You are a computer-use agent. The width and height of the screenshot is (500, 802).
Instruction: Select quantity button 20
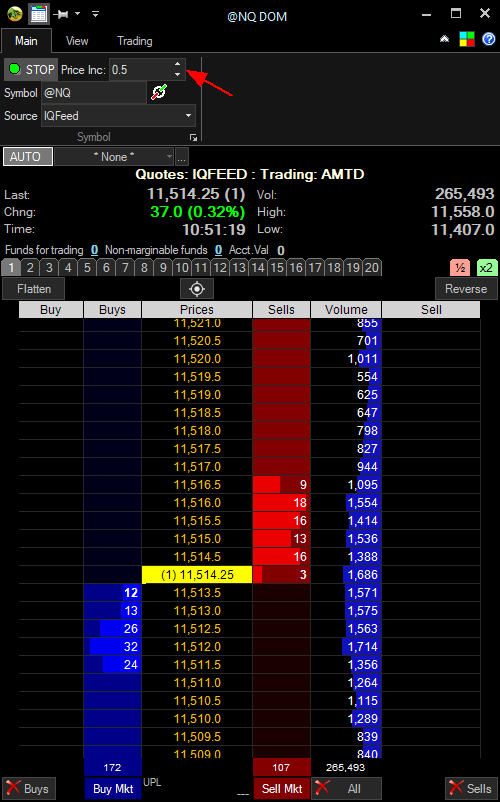[372, 268]
